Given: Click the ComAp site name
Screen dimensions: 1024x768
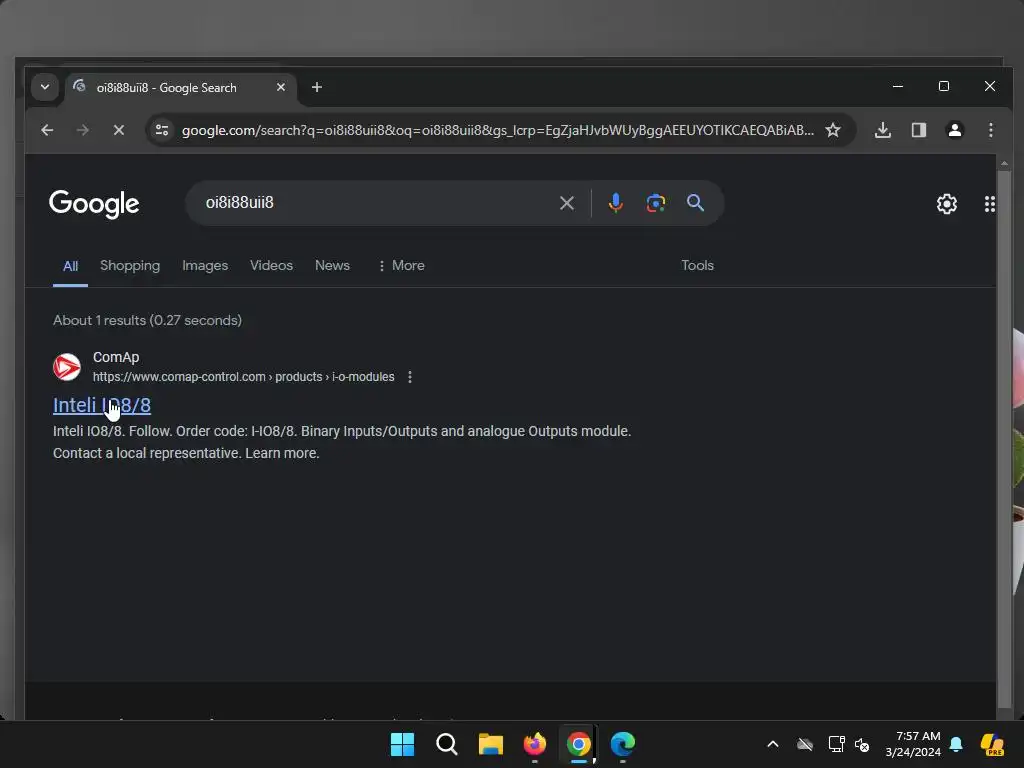Looking at the screenshot, I should (116, 357).
